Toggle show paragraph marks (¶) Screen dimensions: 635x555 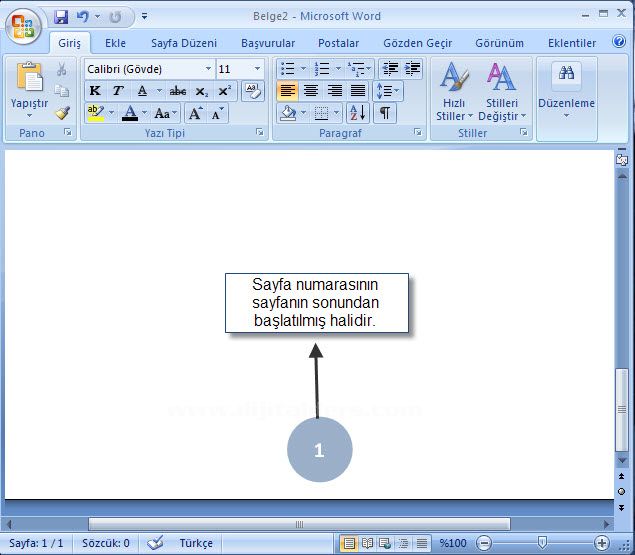pos(385,113)
